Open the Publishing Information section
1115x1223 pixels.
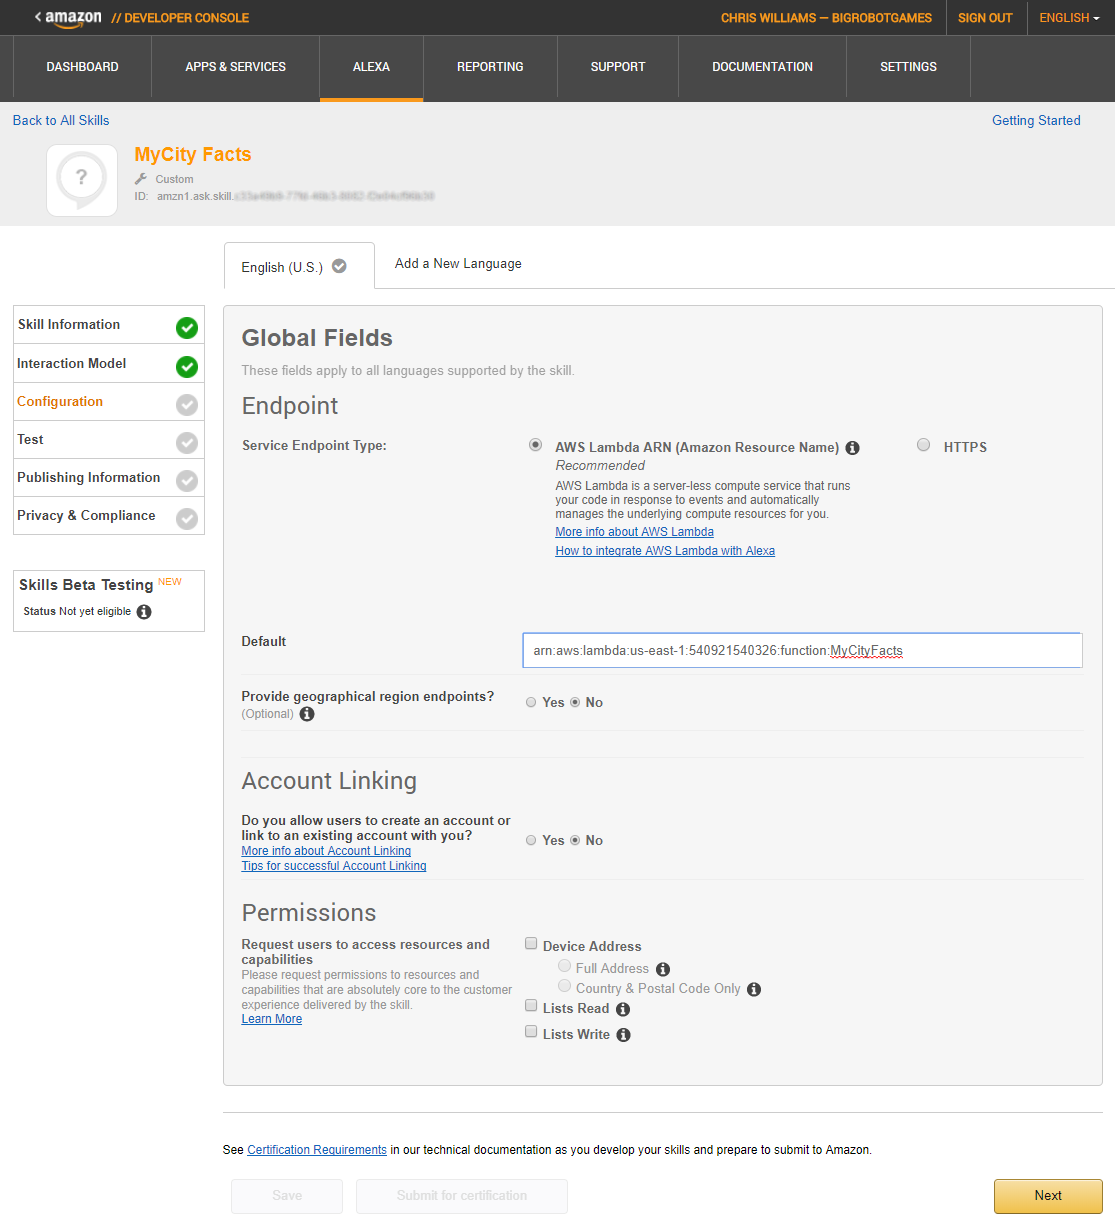pyautogui.click(x=109, y=478)
